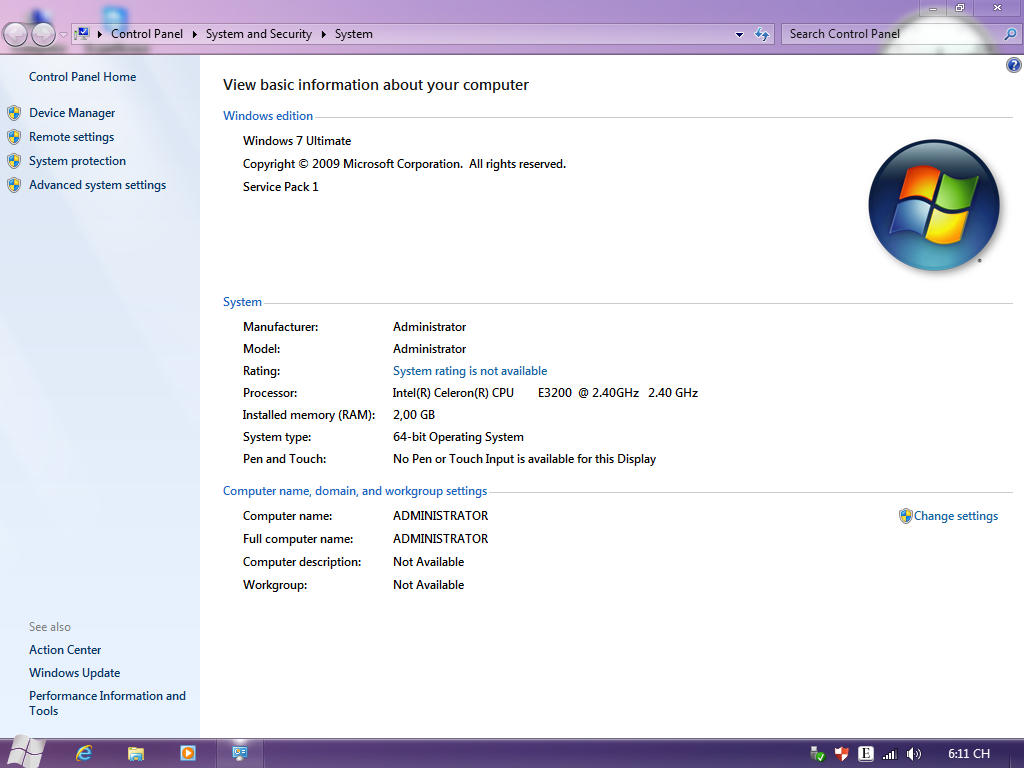This screenshot has height=768, width=1024.
Task: Click shield icon beside Advanced system settings
Action: coord(14,185)
